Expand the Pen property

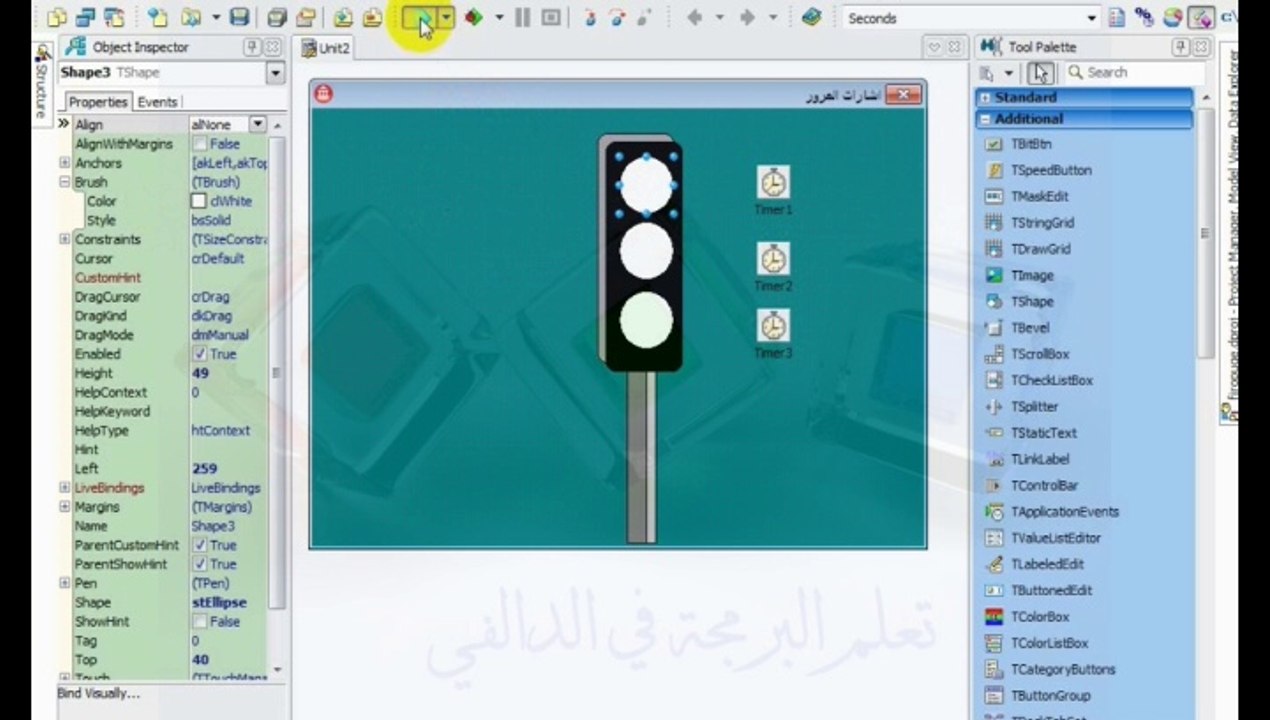[65, 583]
